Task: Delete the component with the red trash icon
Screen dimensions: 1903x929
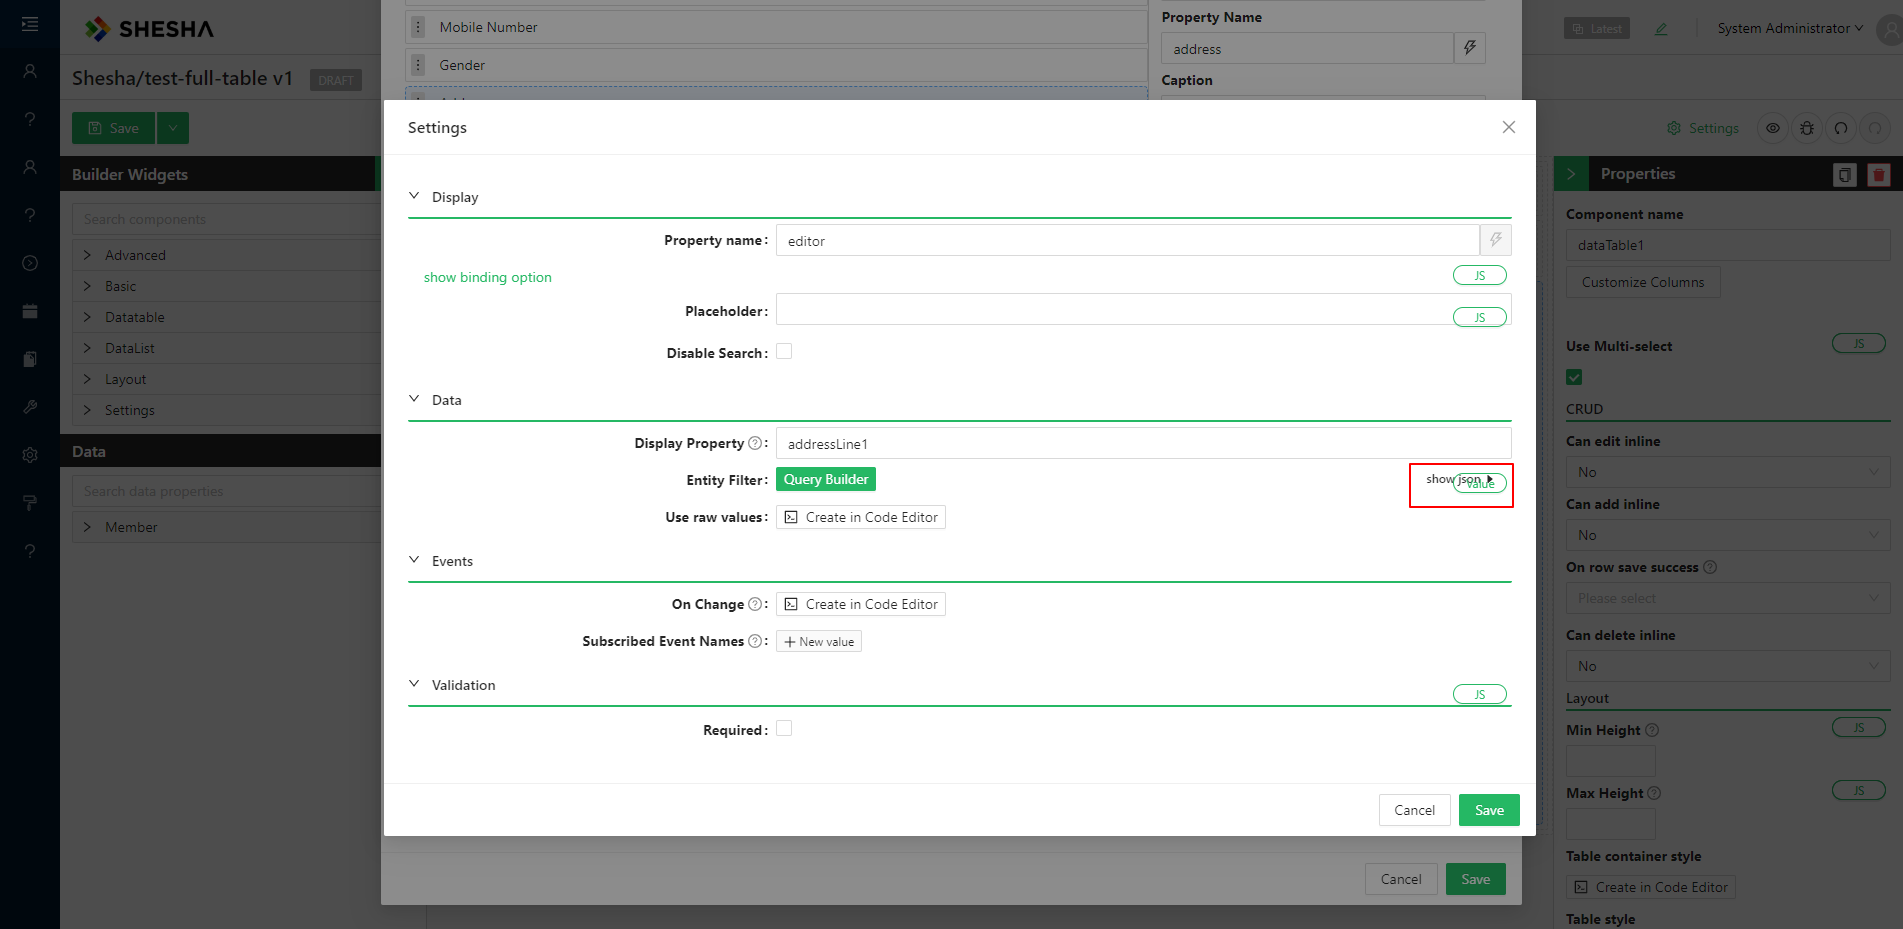Action: click(x=1878, y=174)
